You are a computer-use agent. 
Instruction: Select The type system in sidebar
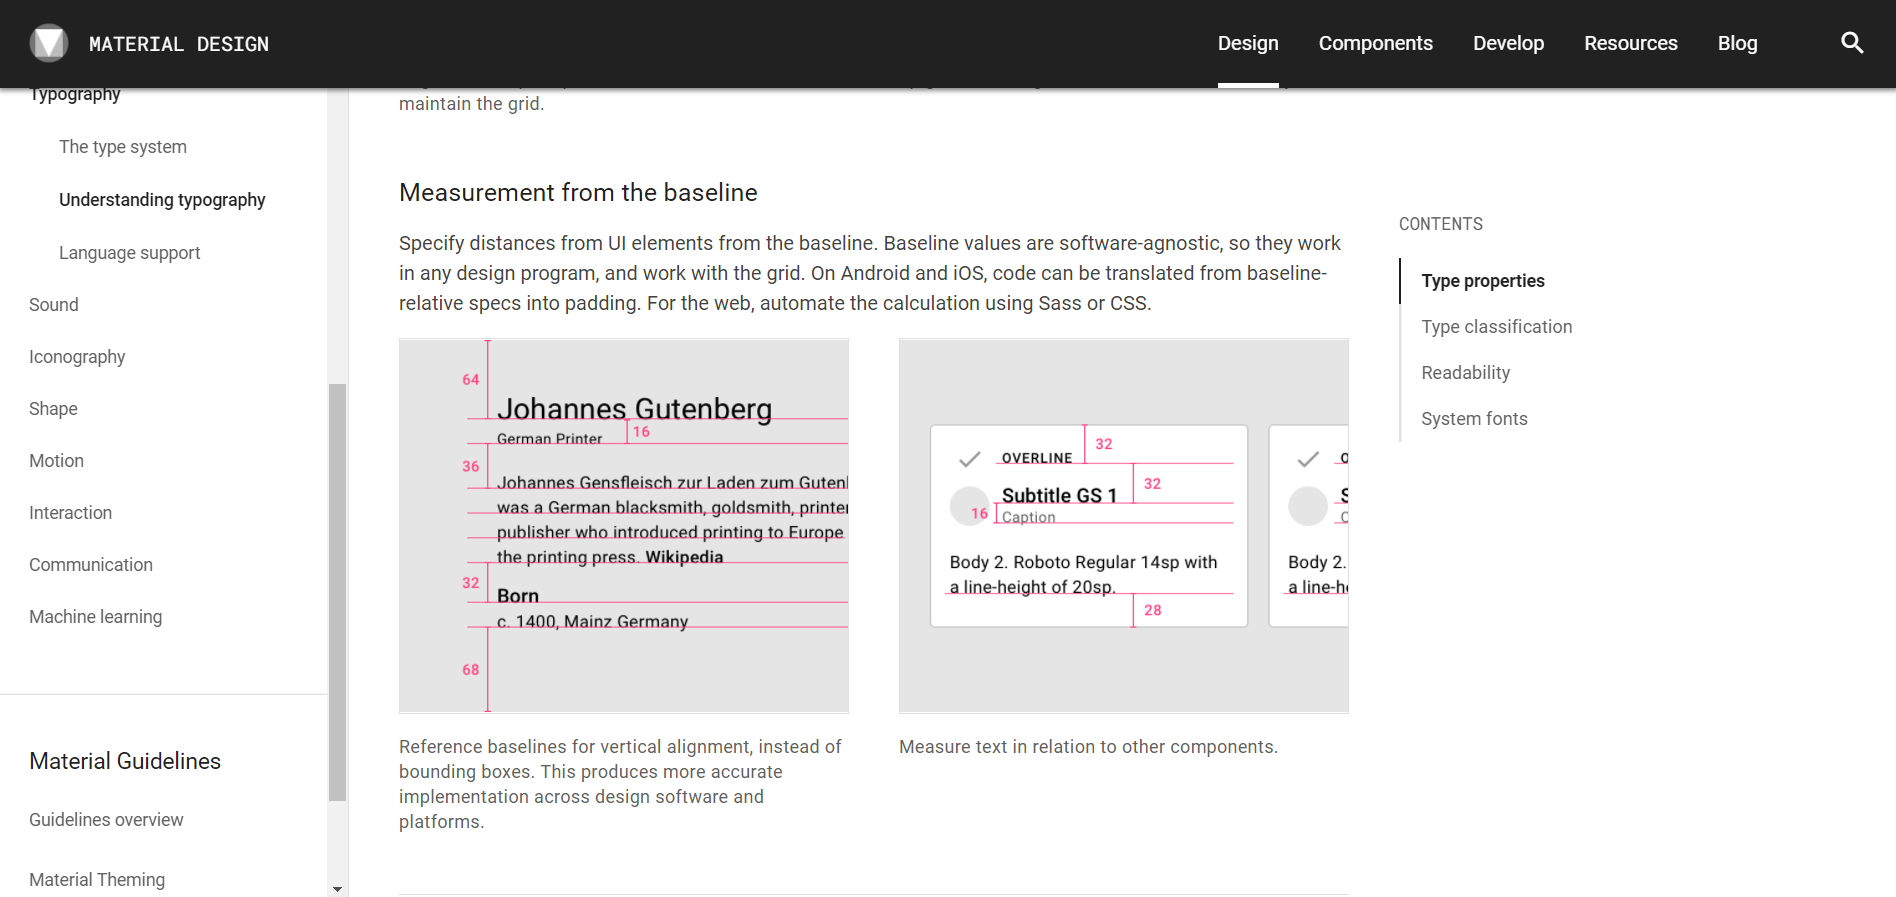(123, 147)
